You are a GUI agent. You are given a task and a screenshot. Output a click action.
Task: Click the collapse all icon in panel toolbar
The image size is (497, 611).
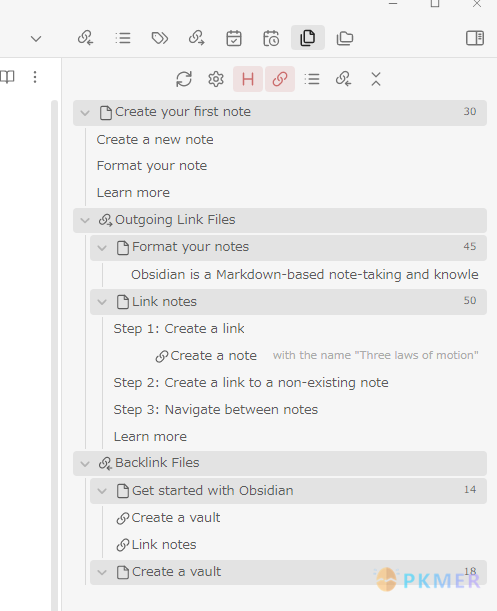coord(376,79)
